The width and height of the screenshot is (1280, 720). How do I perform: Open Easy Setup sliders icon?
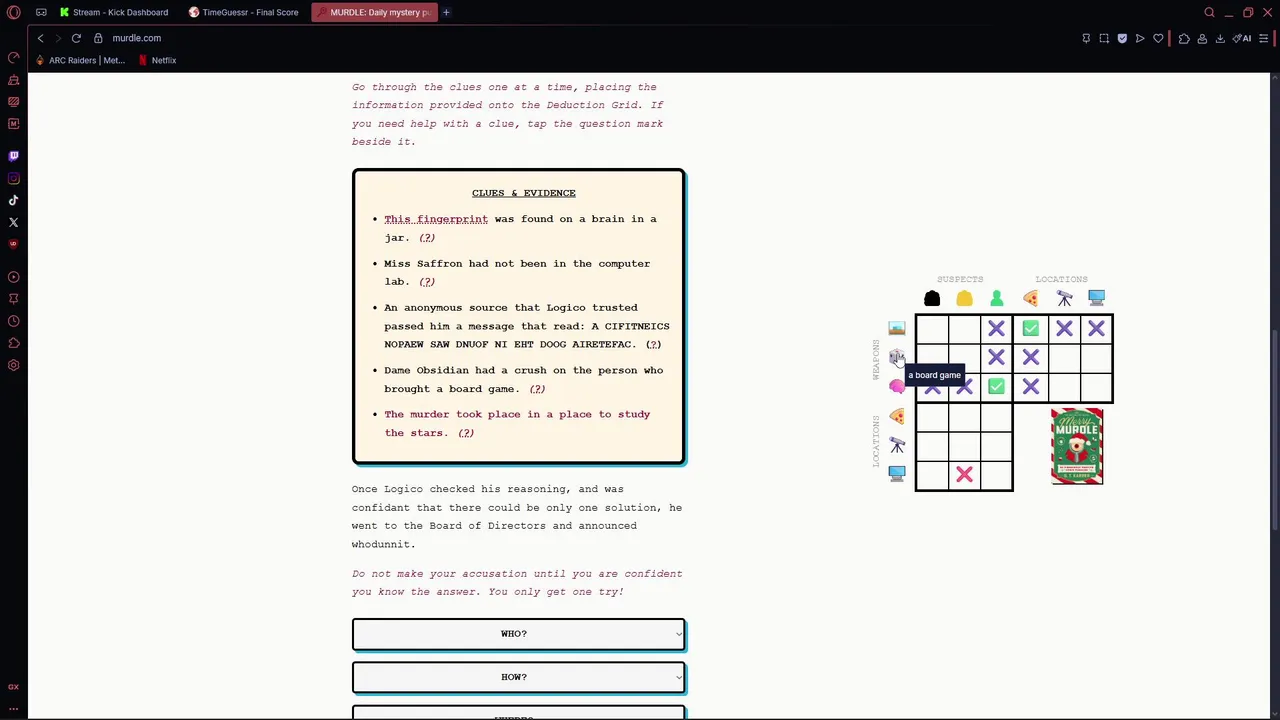point(1264,38)
